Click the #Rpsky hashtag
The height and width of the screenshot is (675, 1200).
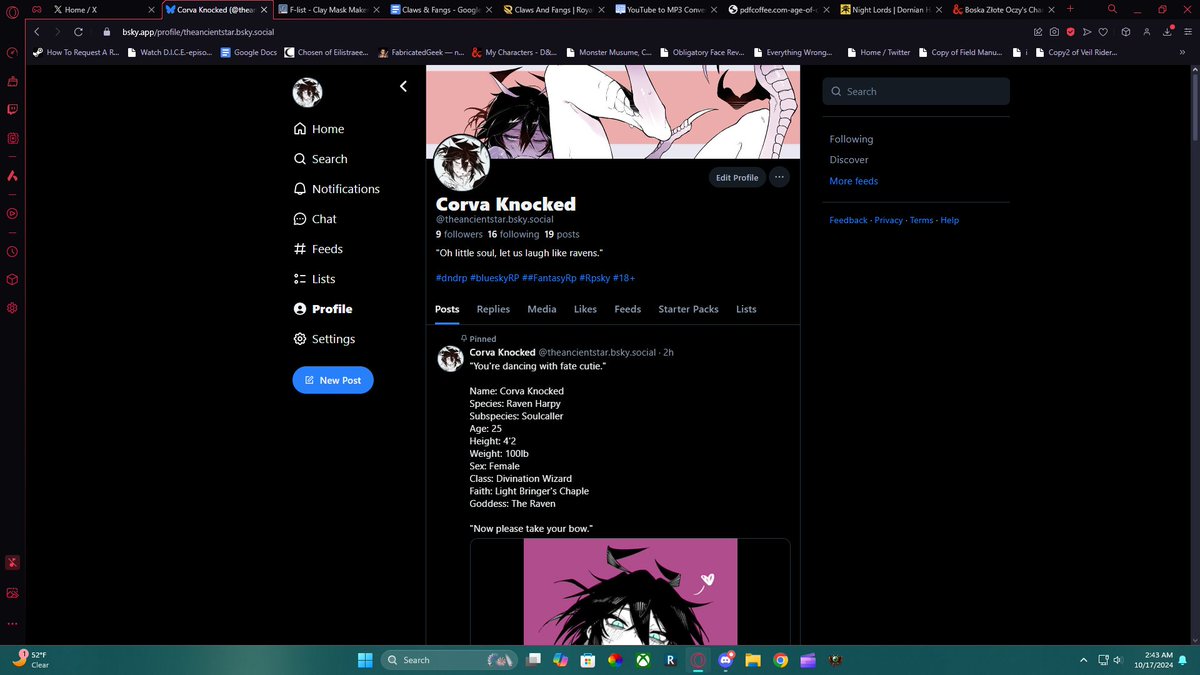[593, 278]
